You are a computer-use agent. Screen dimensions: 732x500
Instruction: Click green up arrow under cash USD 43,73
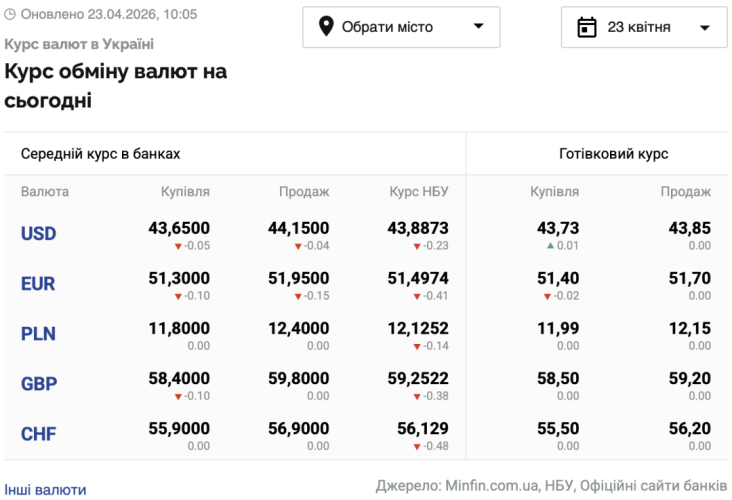[x=550, y=246]
